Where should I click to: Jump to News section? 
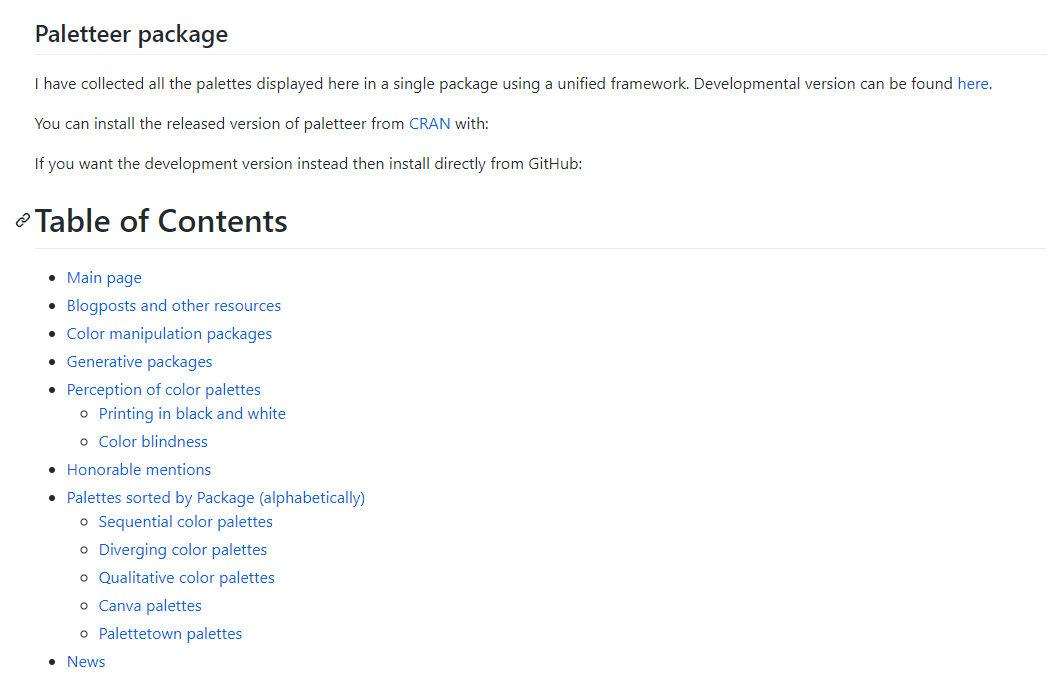(x=86, y=662)
